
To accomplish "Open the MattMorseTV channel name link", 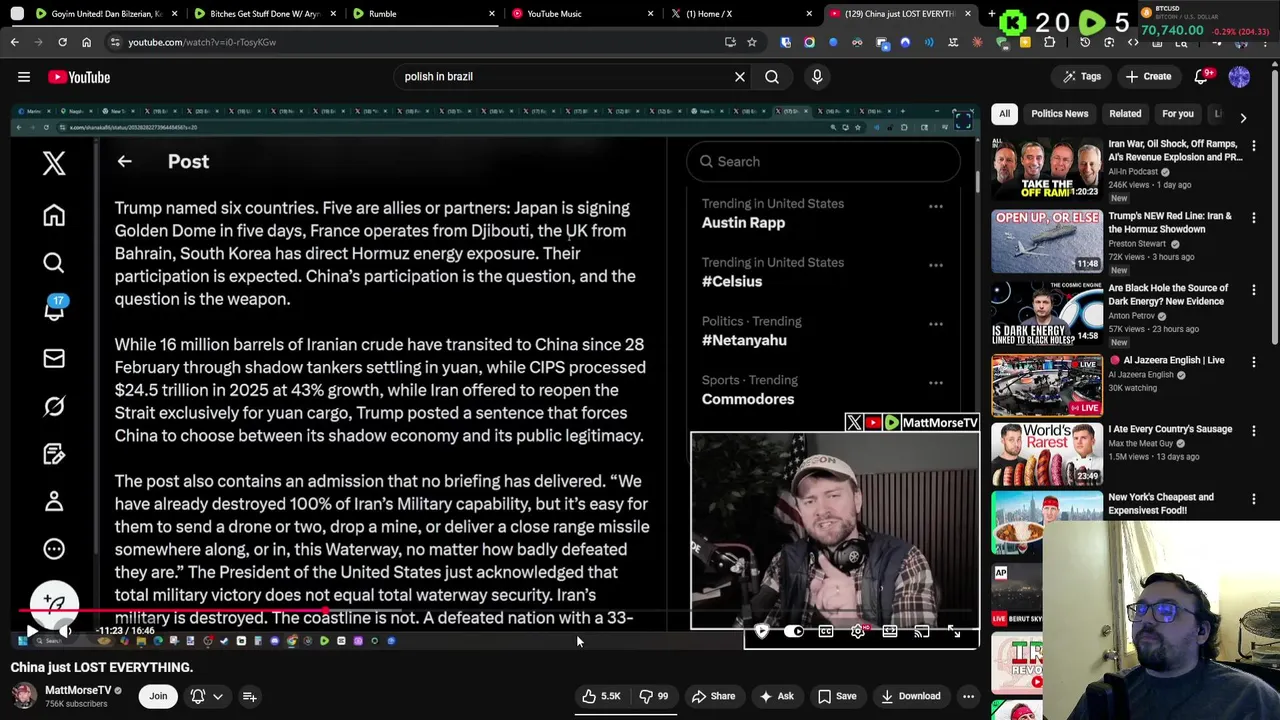I will pos(78,690).
